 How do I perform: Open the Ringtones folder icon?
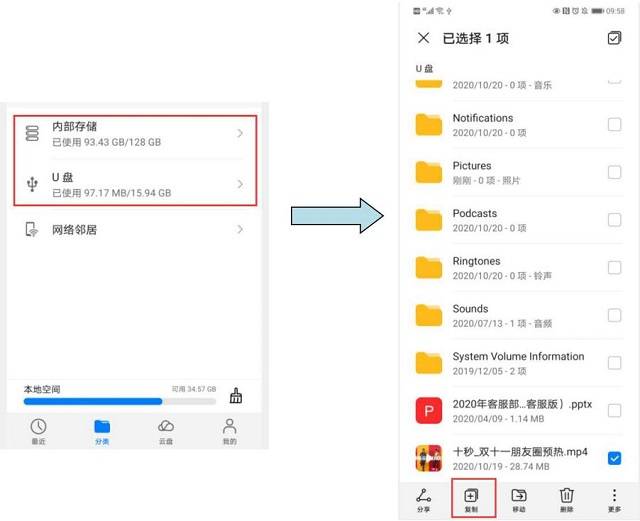point(429,267)
